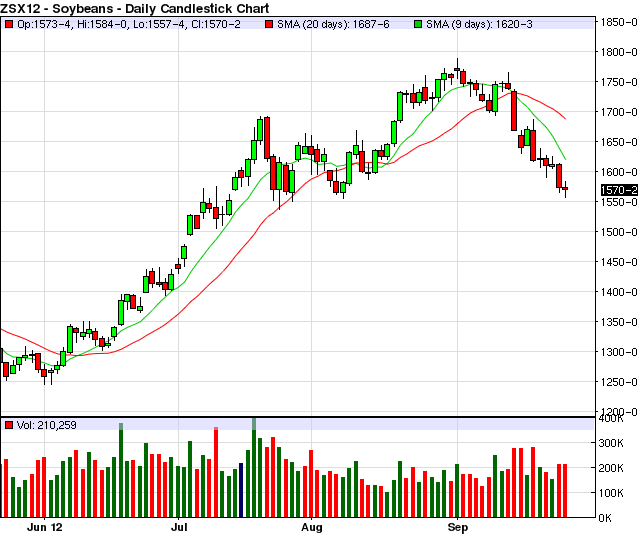Click the 1750-0 price axis label
The image size is (640, 536).
(x=619, y=82)
